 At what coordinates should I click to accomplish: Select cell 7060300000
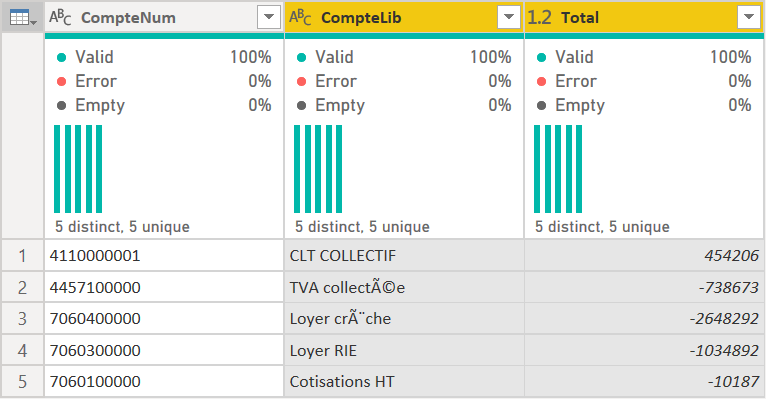[x=164, y=350]
